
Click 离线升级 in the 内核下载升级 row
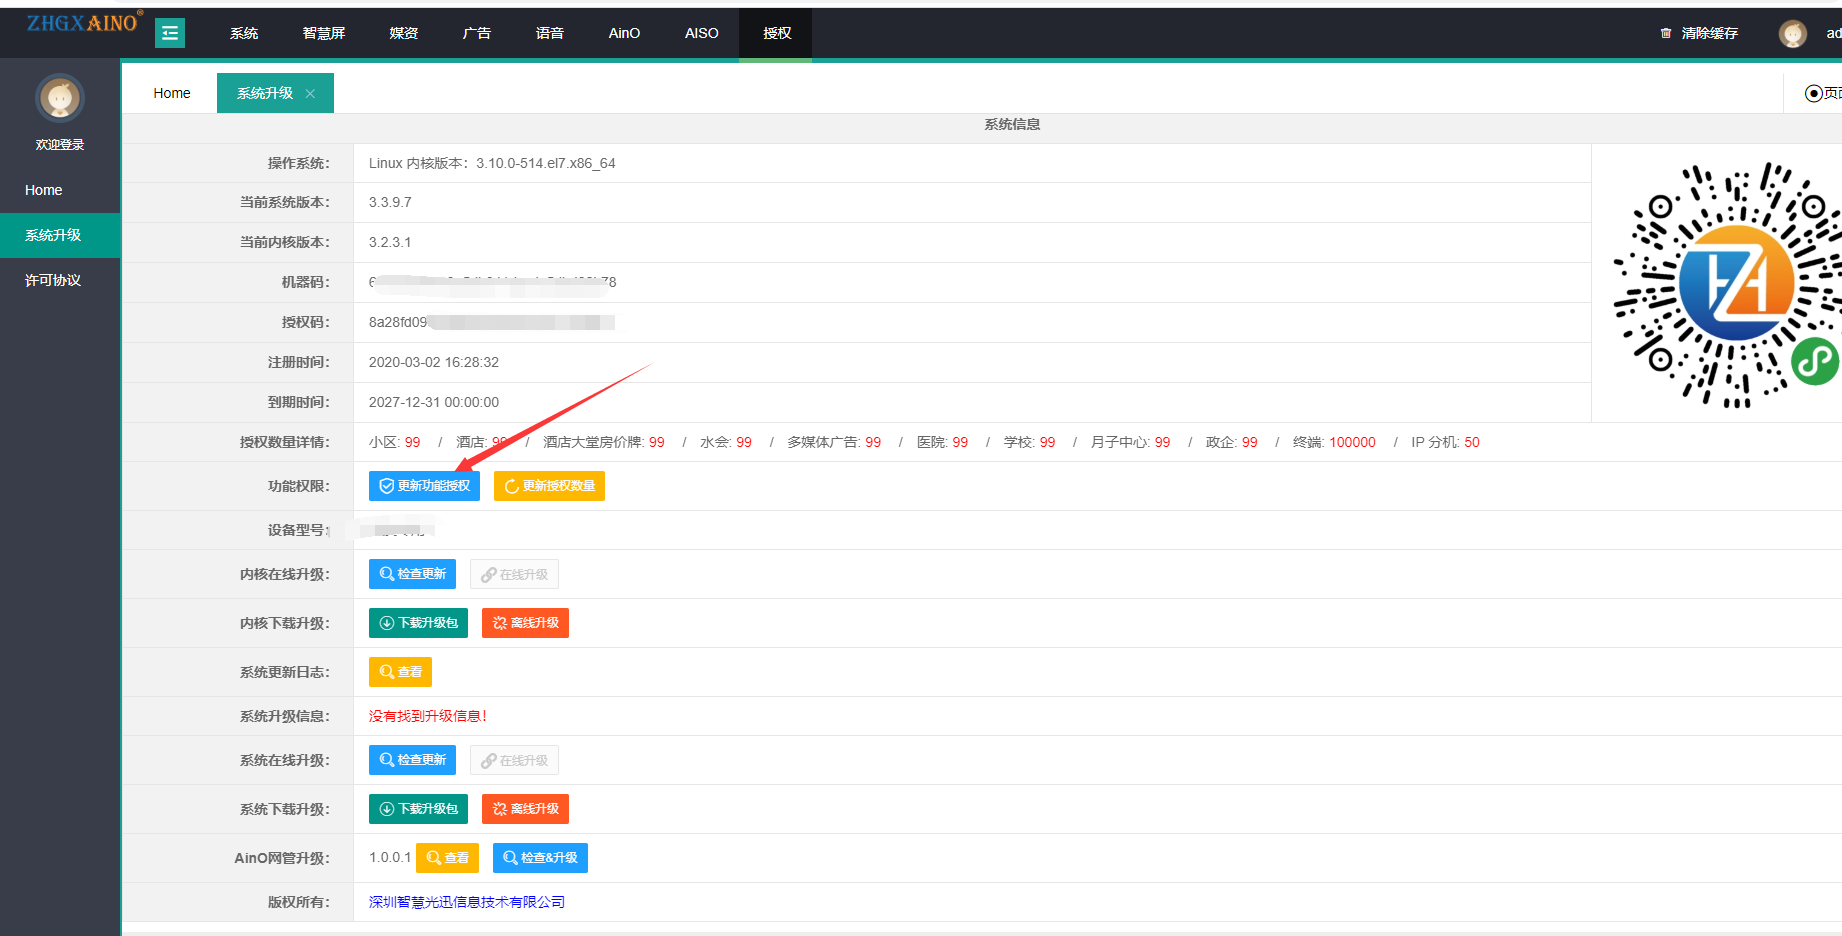525,623
